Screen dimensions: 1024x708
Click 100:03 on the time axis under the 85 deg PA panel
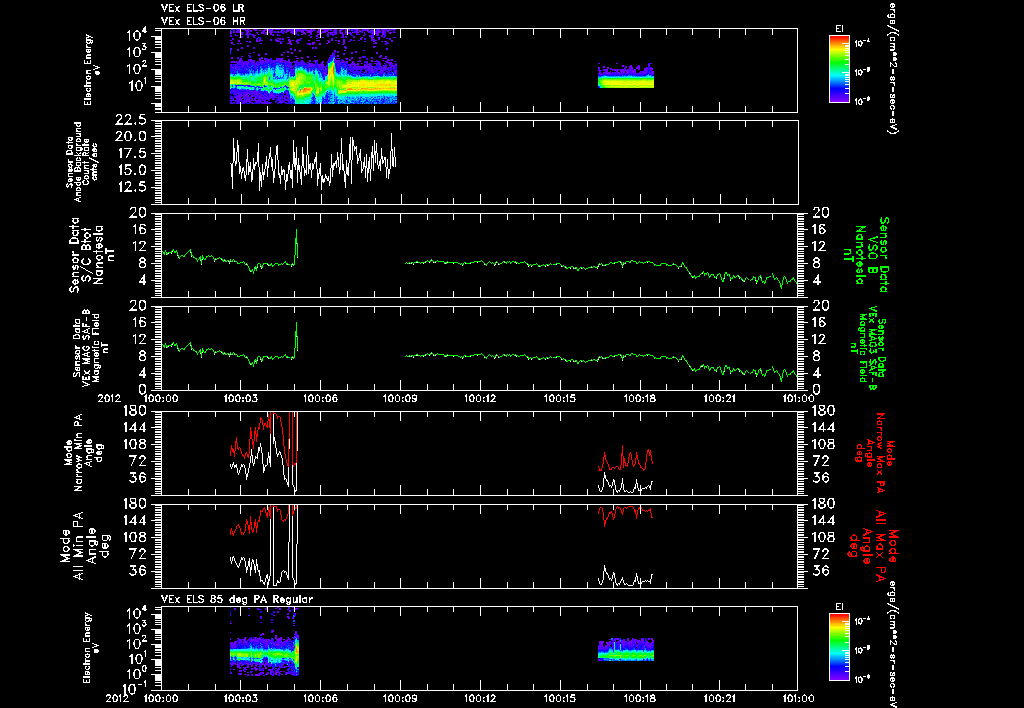[x=240, y=698]
